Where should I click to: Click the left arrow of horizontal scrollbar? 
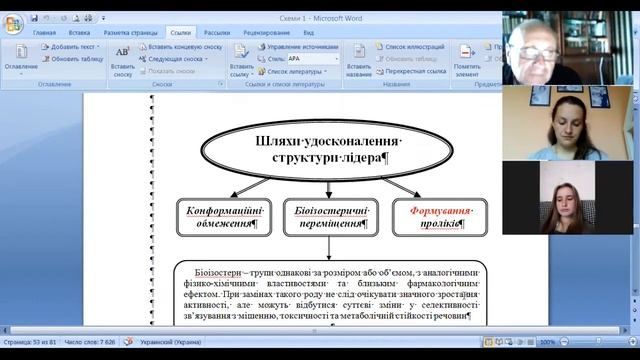coord(5,330)
